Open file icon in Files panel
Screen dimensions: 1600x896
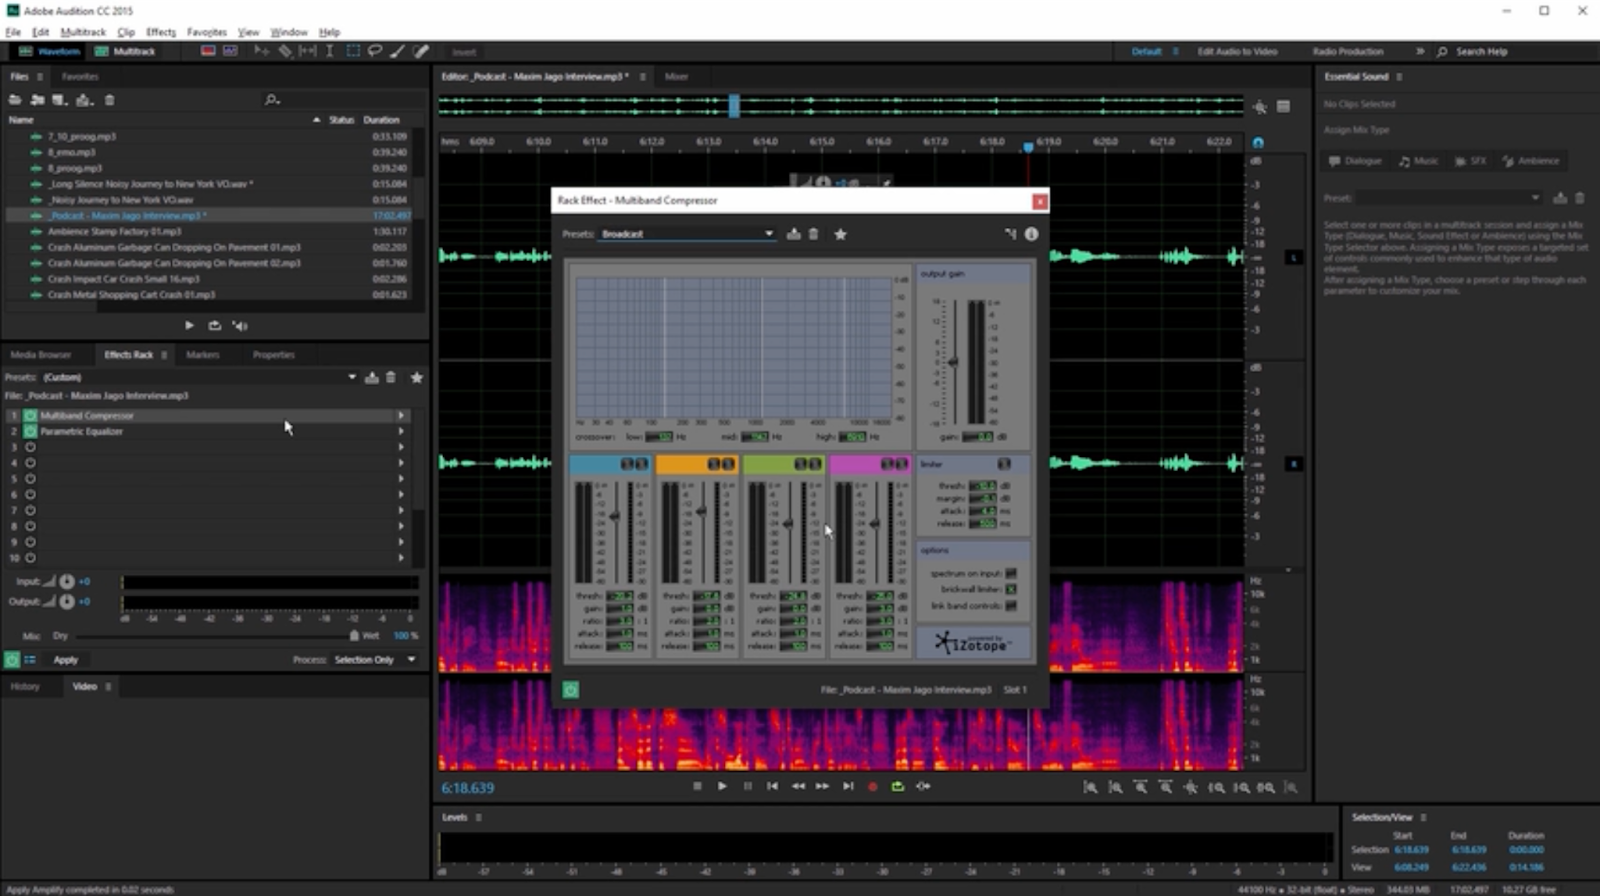15,100
